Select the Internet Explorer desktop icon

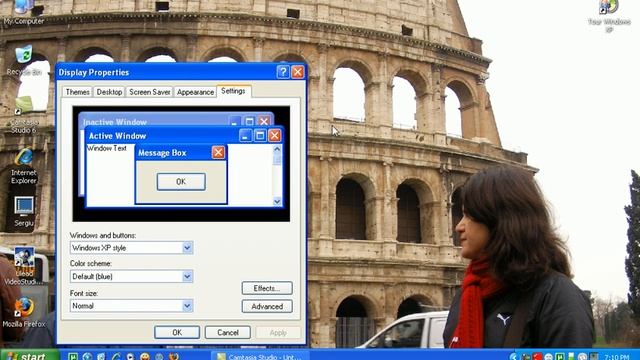tap(24, 167)
